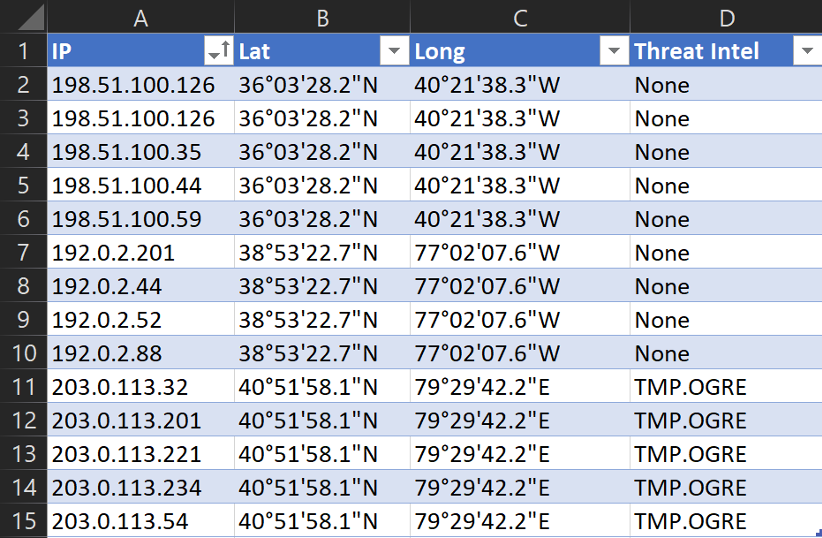Select column C header
Screen dimensions: 822x538
click(519, 17)
